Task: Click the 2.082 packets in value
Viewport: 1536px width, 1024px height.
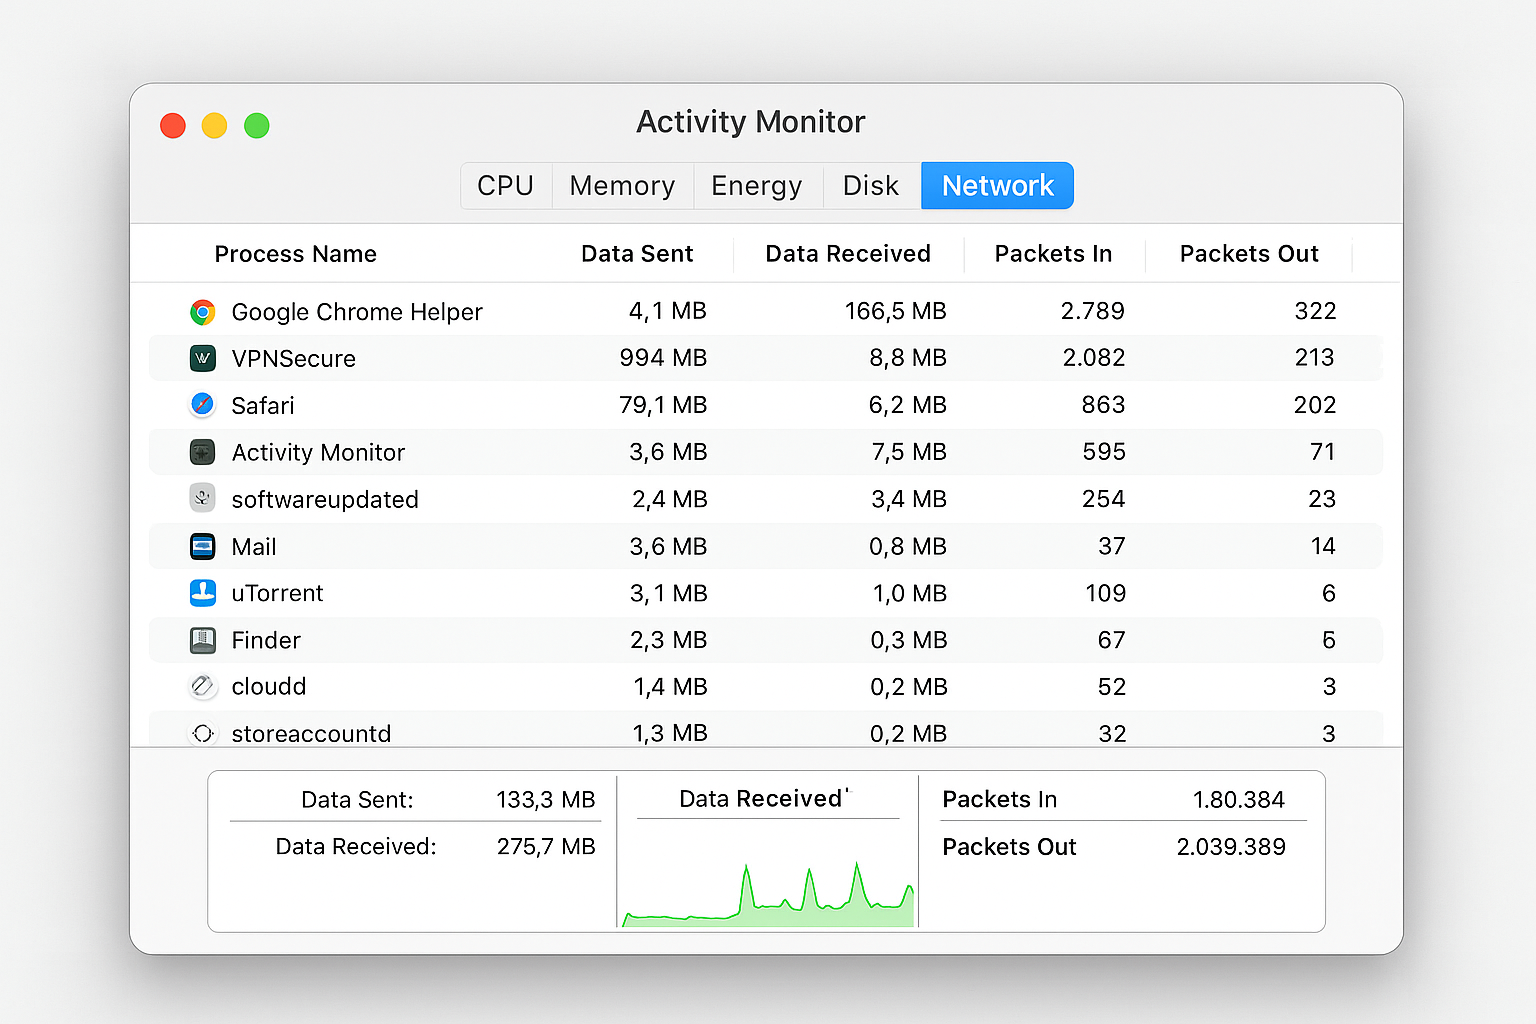Action: coord(1094,358)
